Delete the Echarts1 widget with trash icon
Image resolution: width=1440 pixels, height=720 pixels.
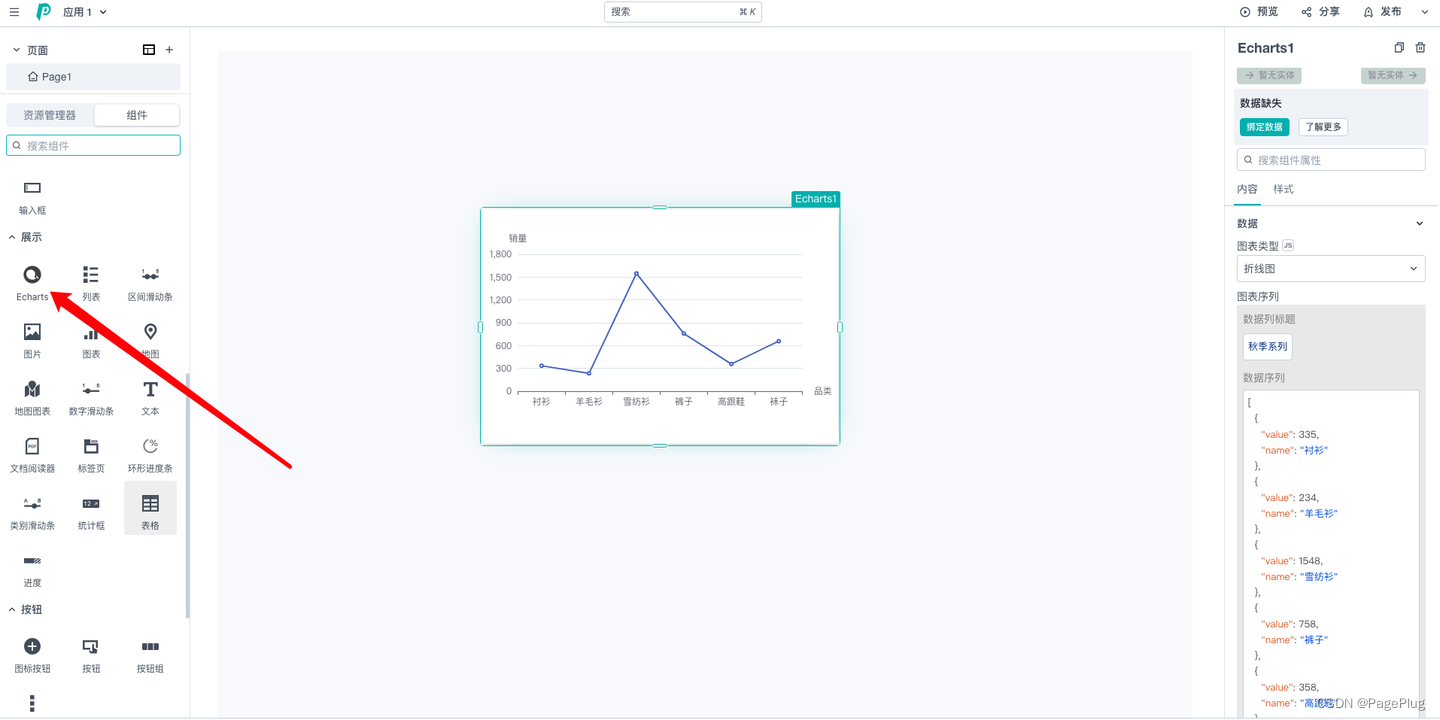[x=1420, y=48]
